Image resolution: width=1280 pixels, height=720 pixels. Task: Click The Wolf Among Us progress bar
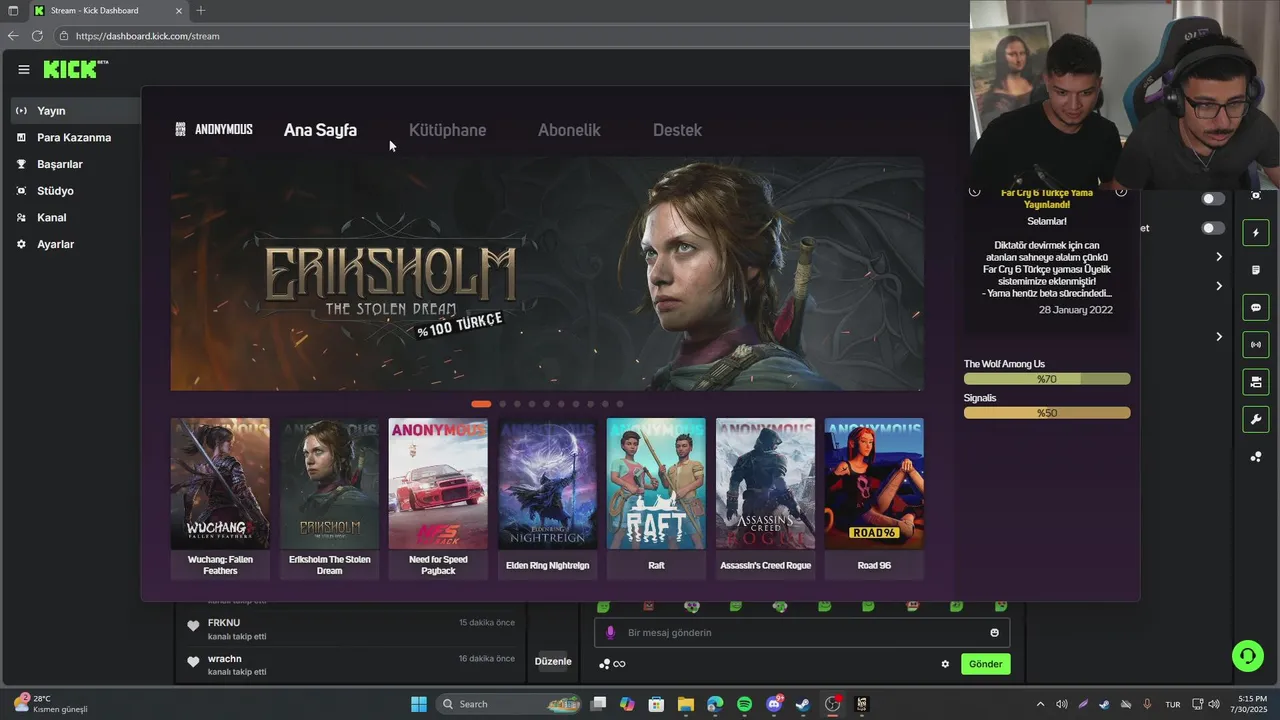coord(1047,379)
